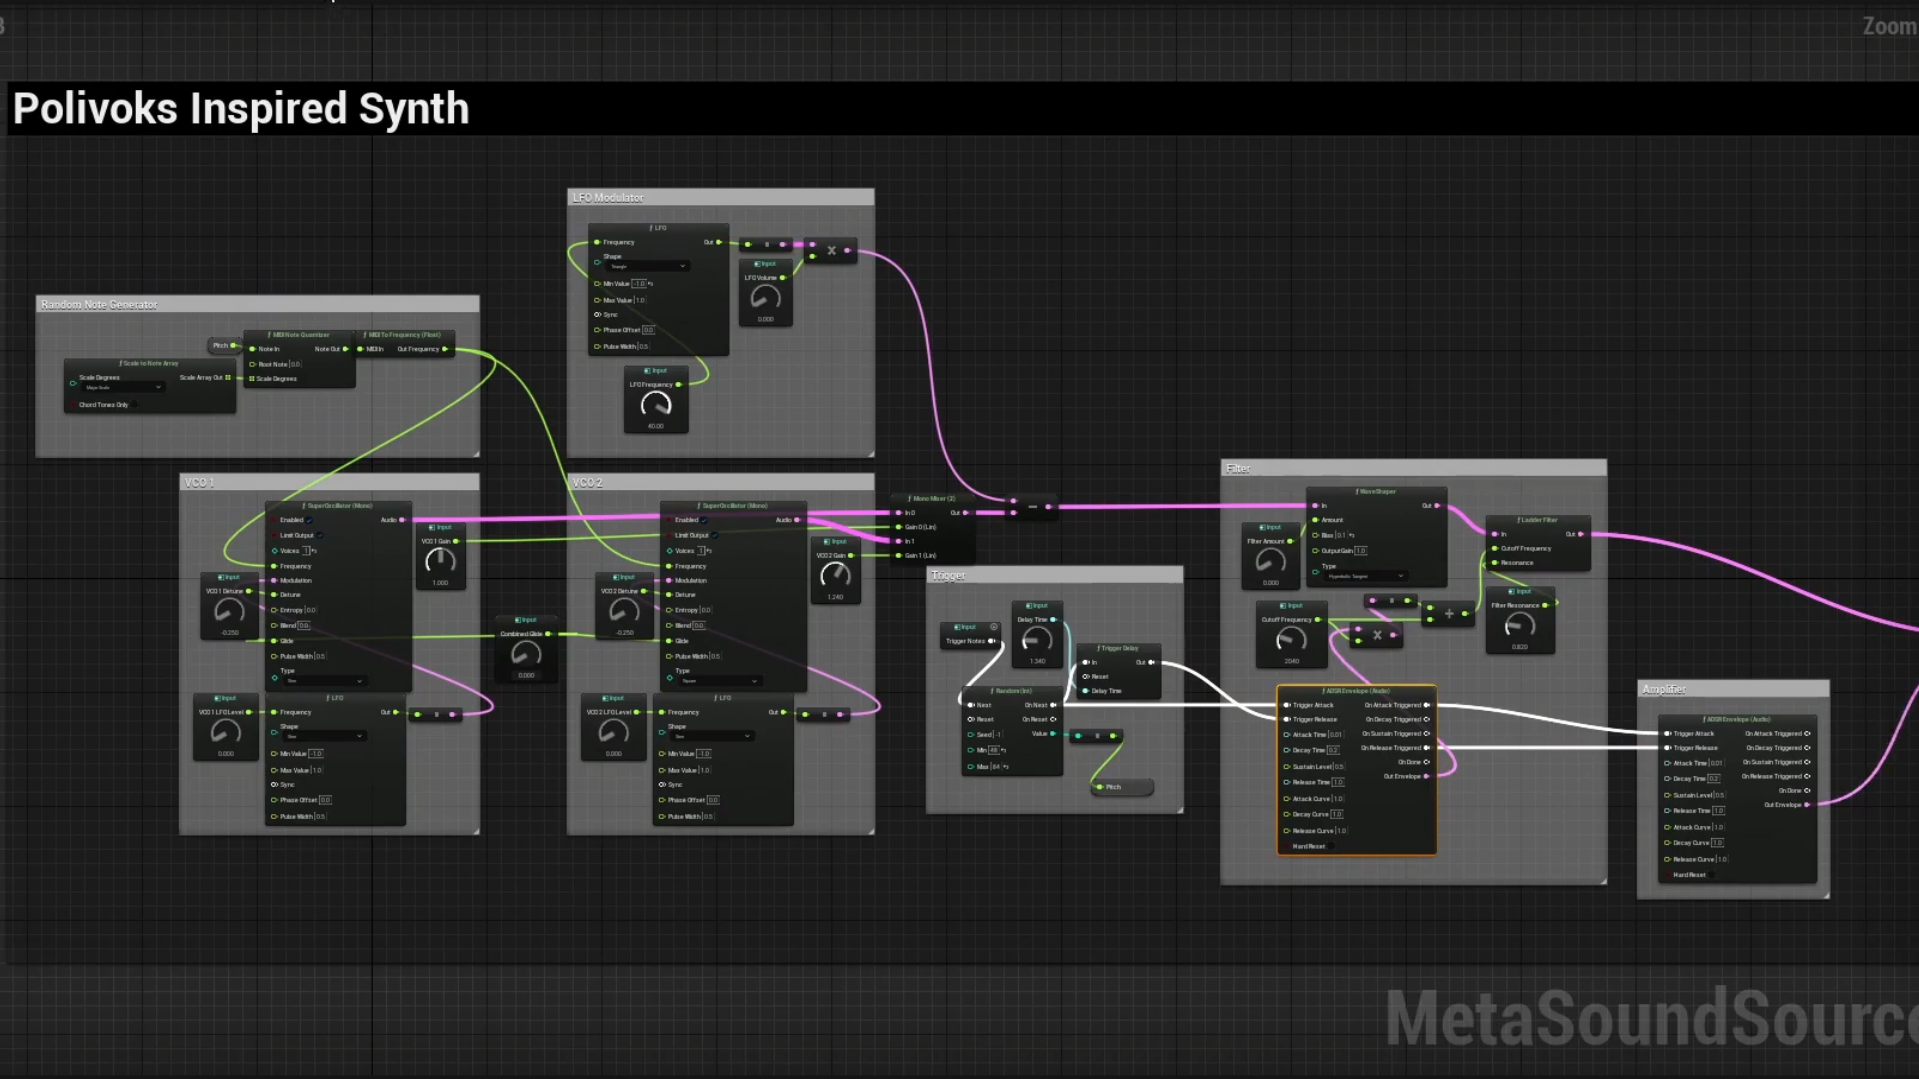Select the multiply node in LFO Modulator
Screen dimensions: 1919x1079
click(831, 251)
